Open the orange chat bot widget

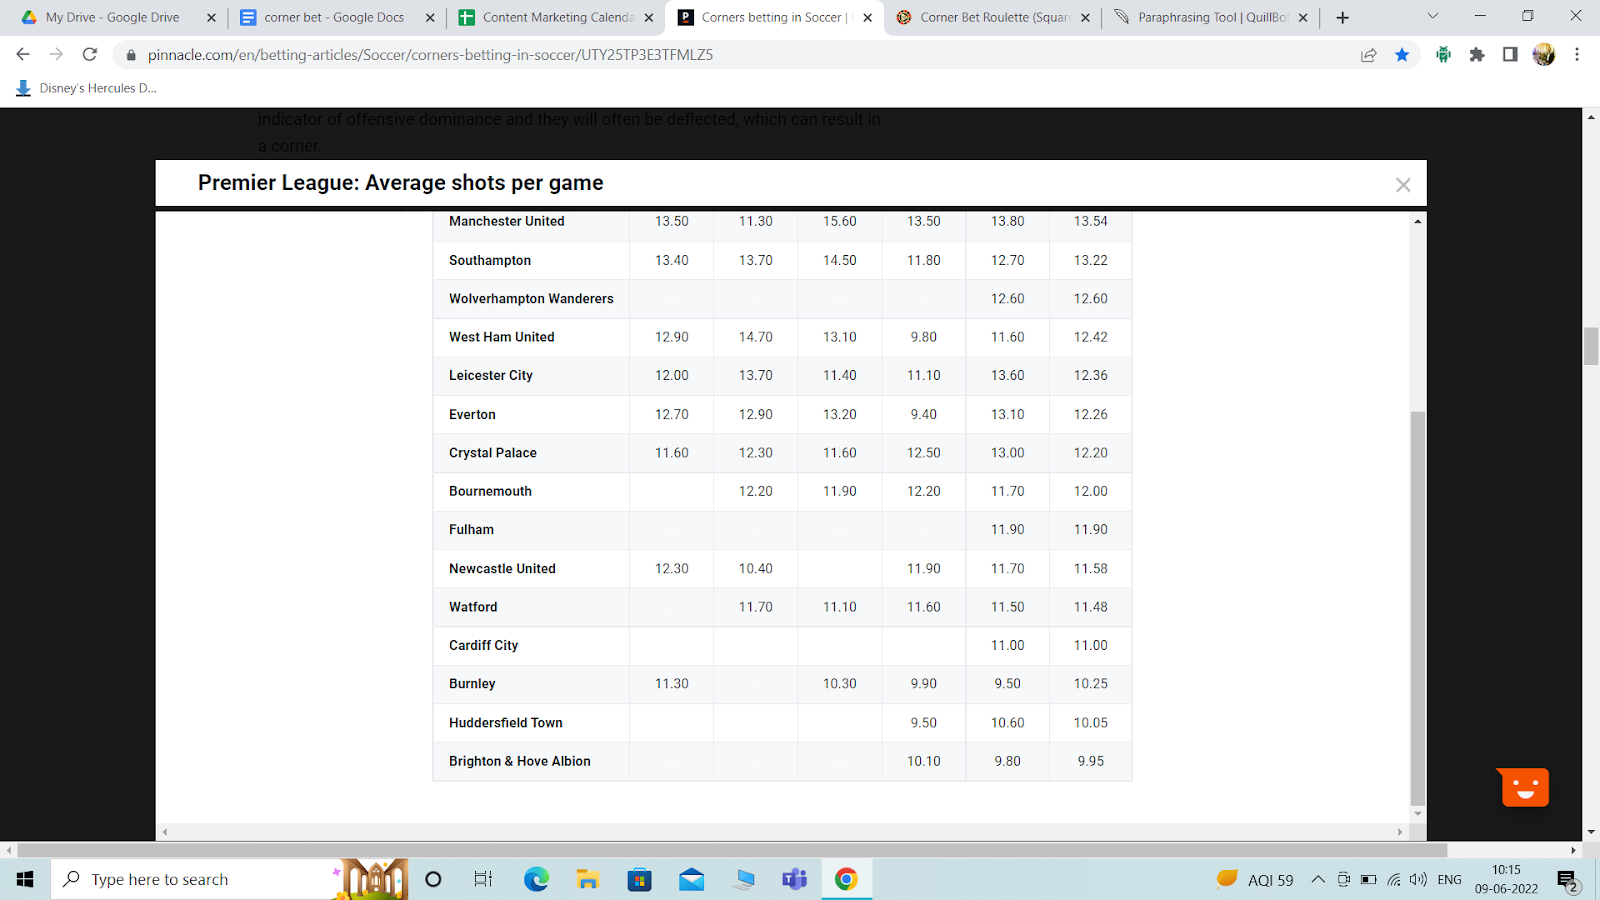1525,787
